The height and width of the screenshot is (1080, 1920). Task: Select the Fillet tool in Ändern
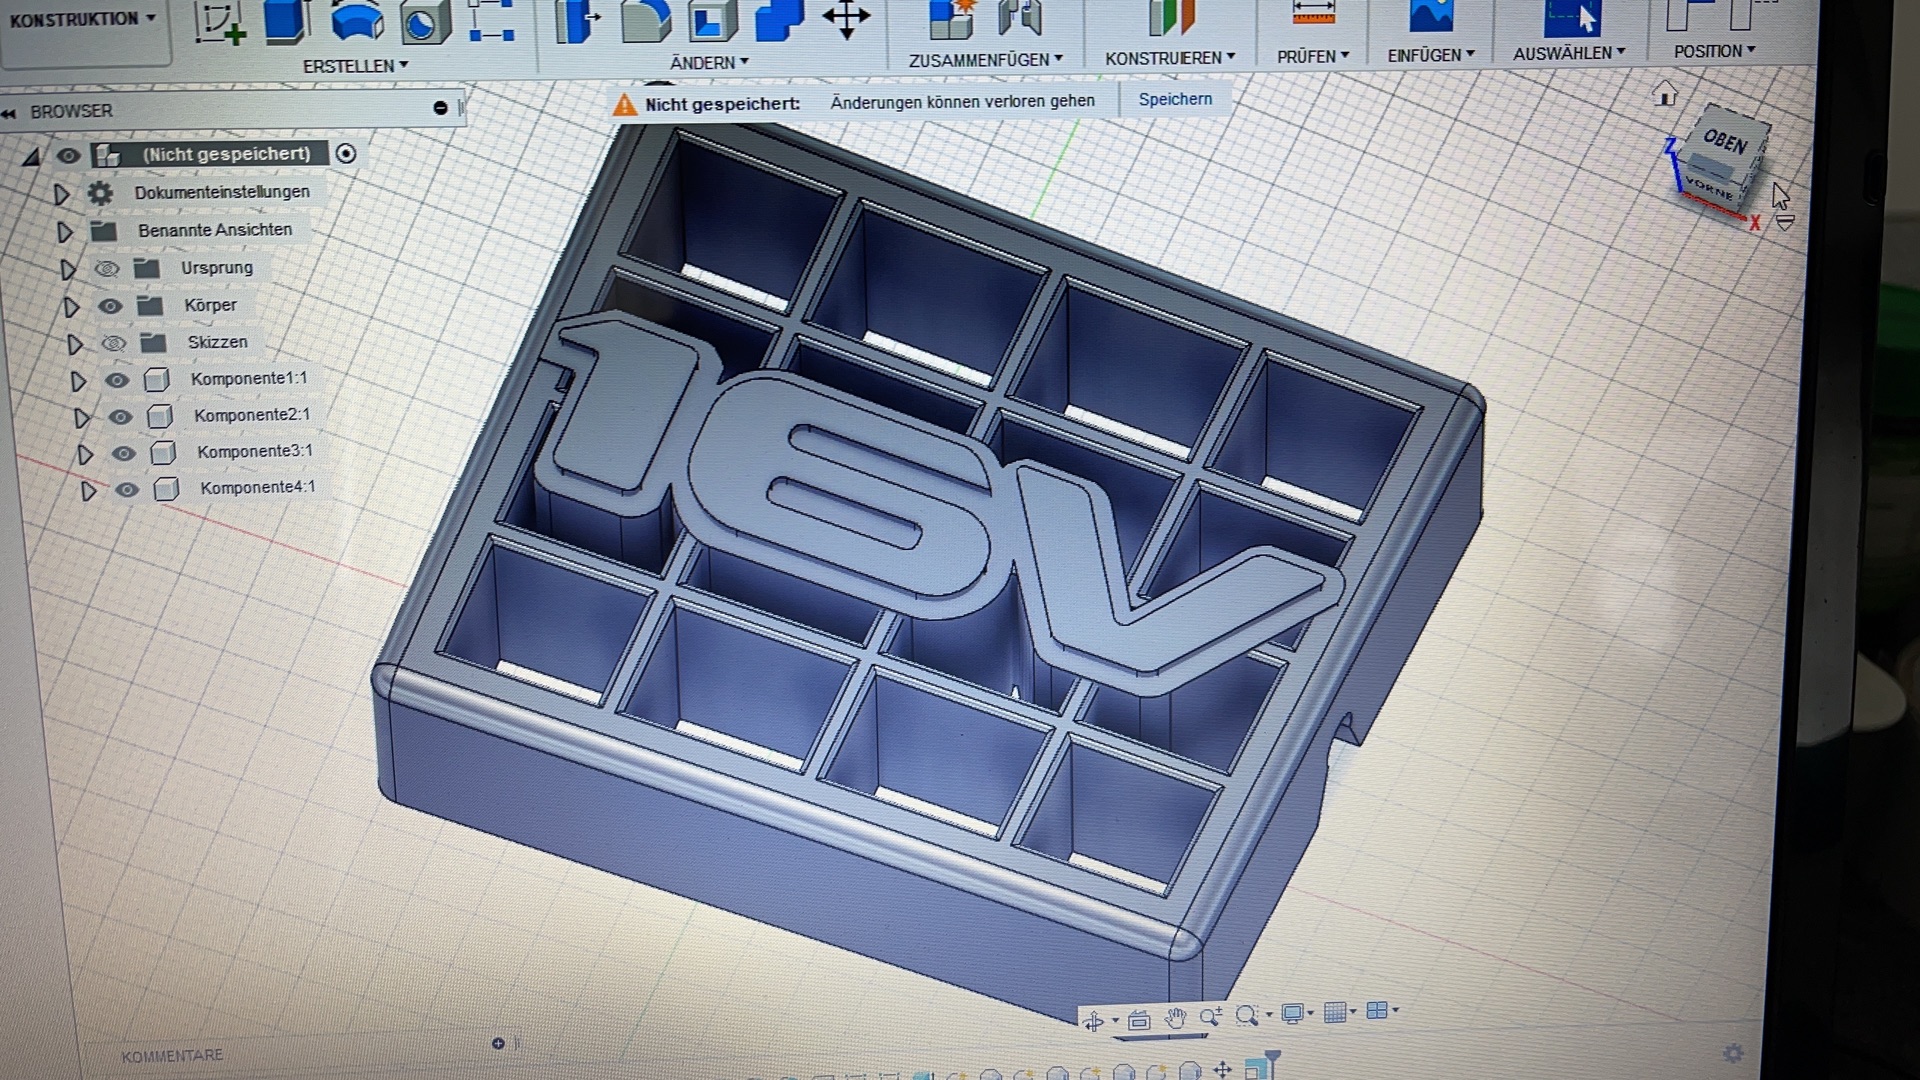(x=644, y=20)
